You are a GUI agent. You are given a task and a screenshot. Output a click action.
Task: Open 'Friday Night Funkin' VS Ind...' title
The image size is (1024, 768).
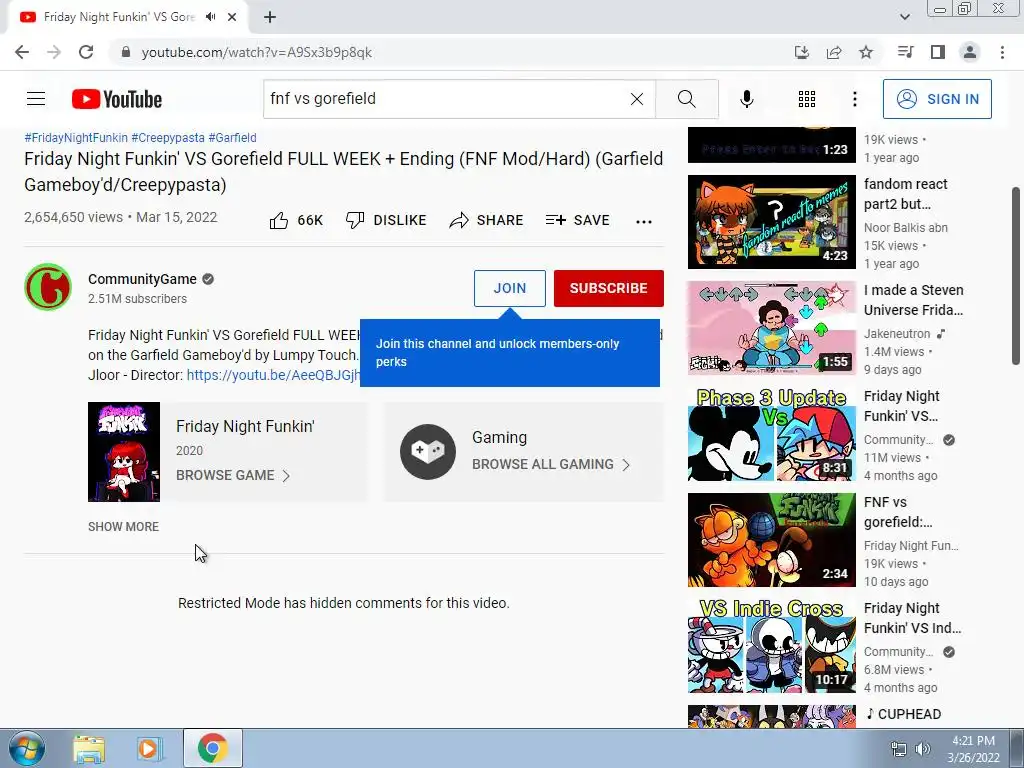point(912,618)
